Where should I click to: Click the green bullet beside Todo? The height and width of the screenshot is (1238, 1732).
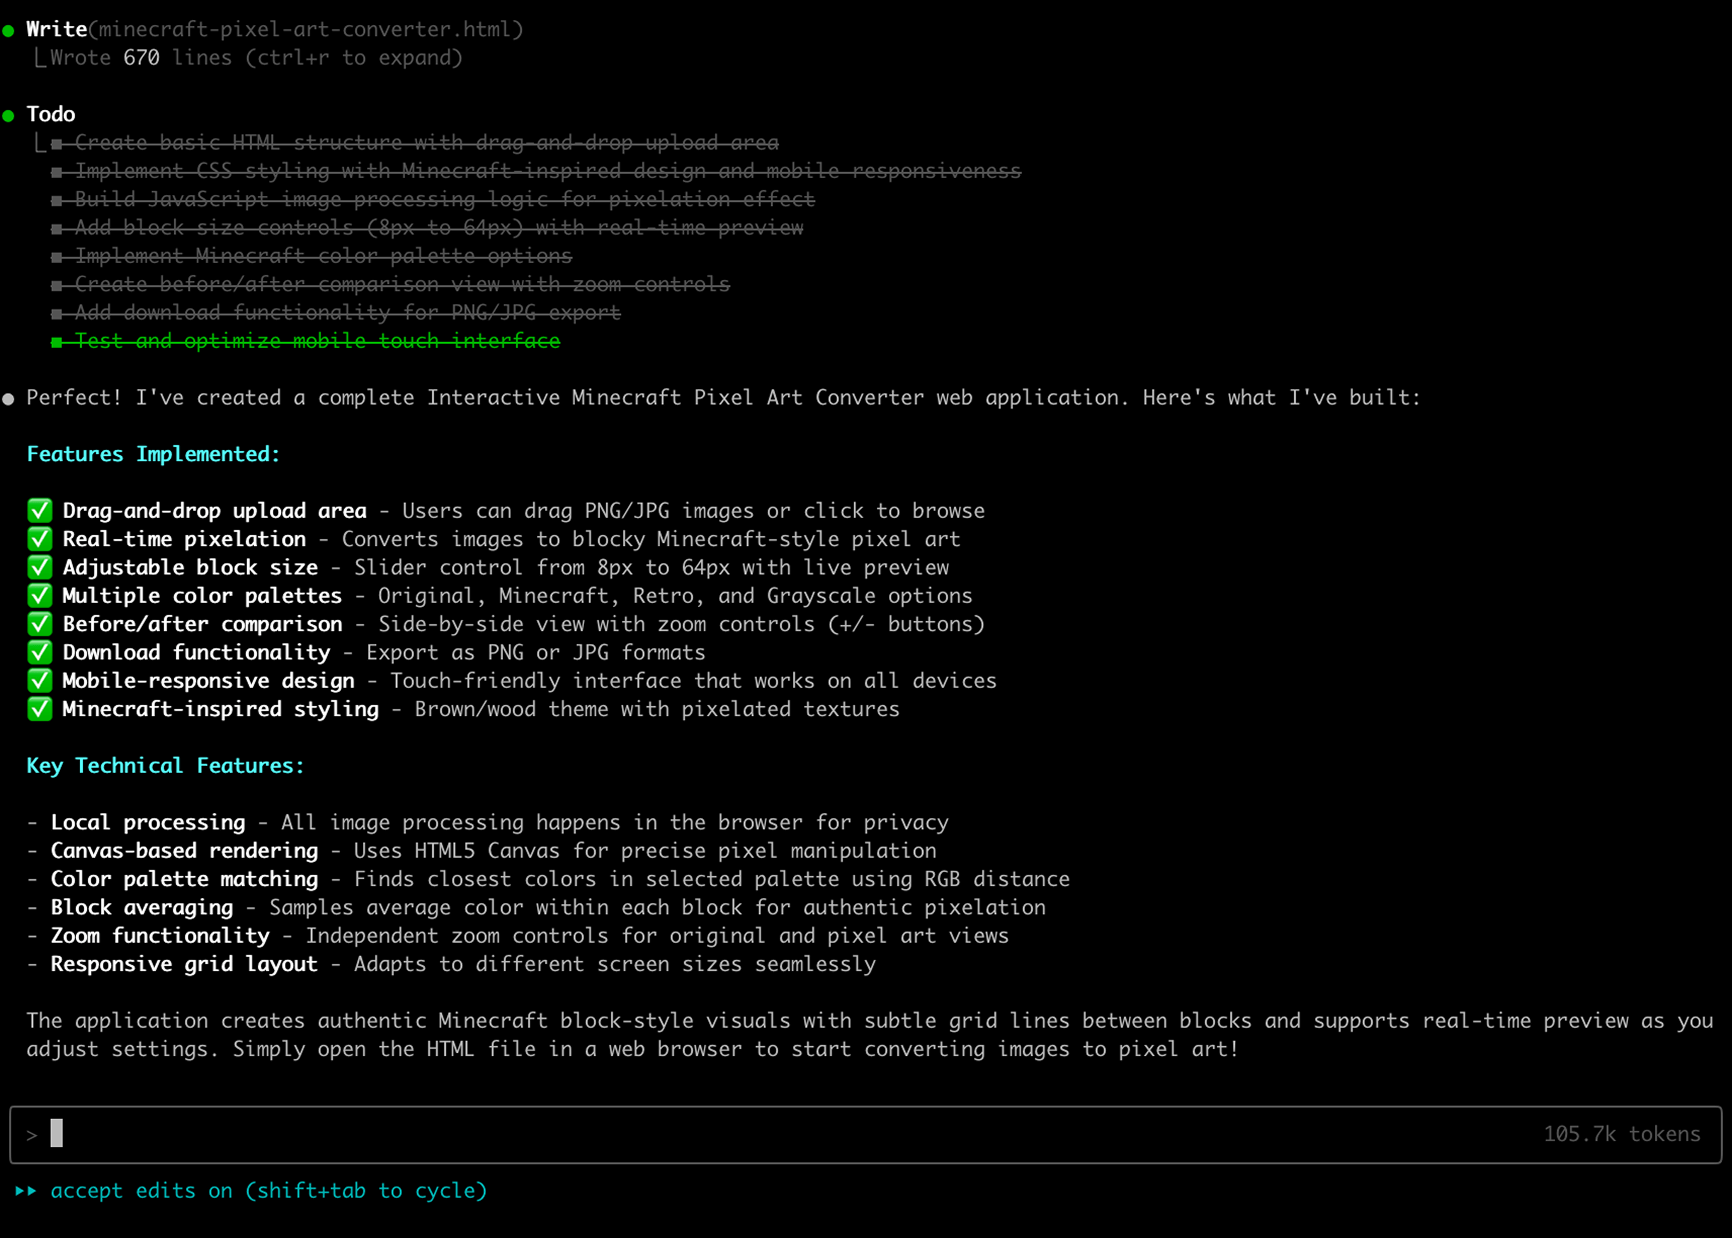pyautogui.click(x=9, y=116)
